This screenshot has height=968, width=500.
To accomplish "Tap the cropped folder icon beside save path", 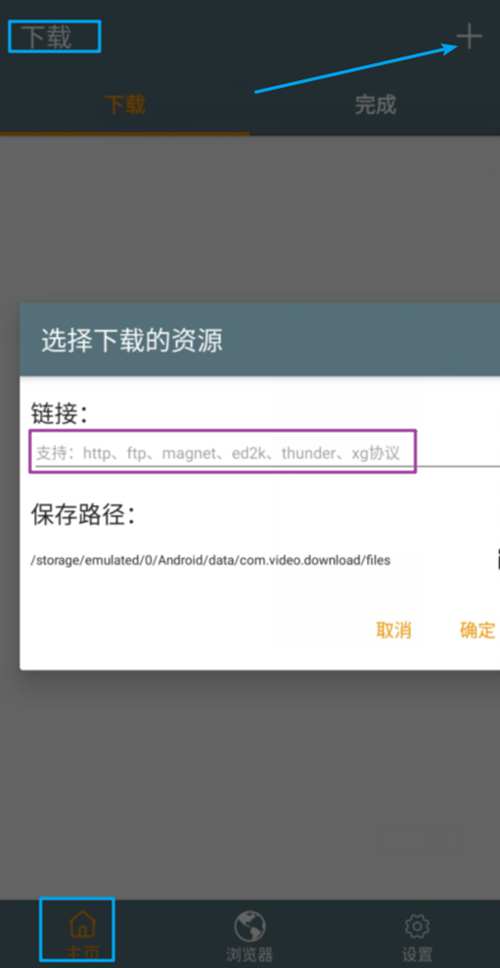I will [x=498, y=559].
